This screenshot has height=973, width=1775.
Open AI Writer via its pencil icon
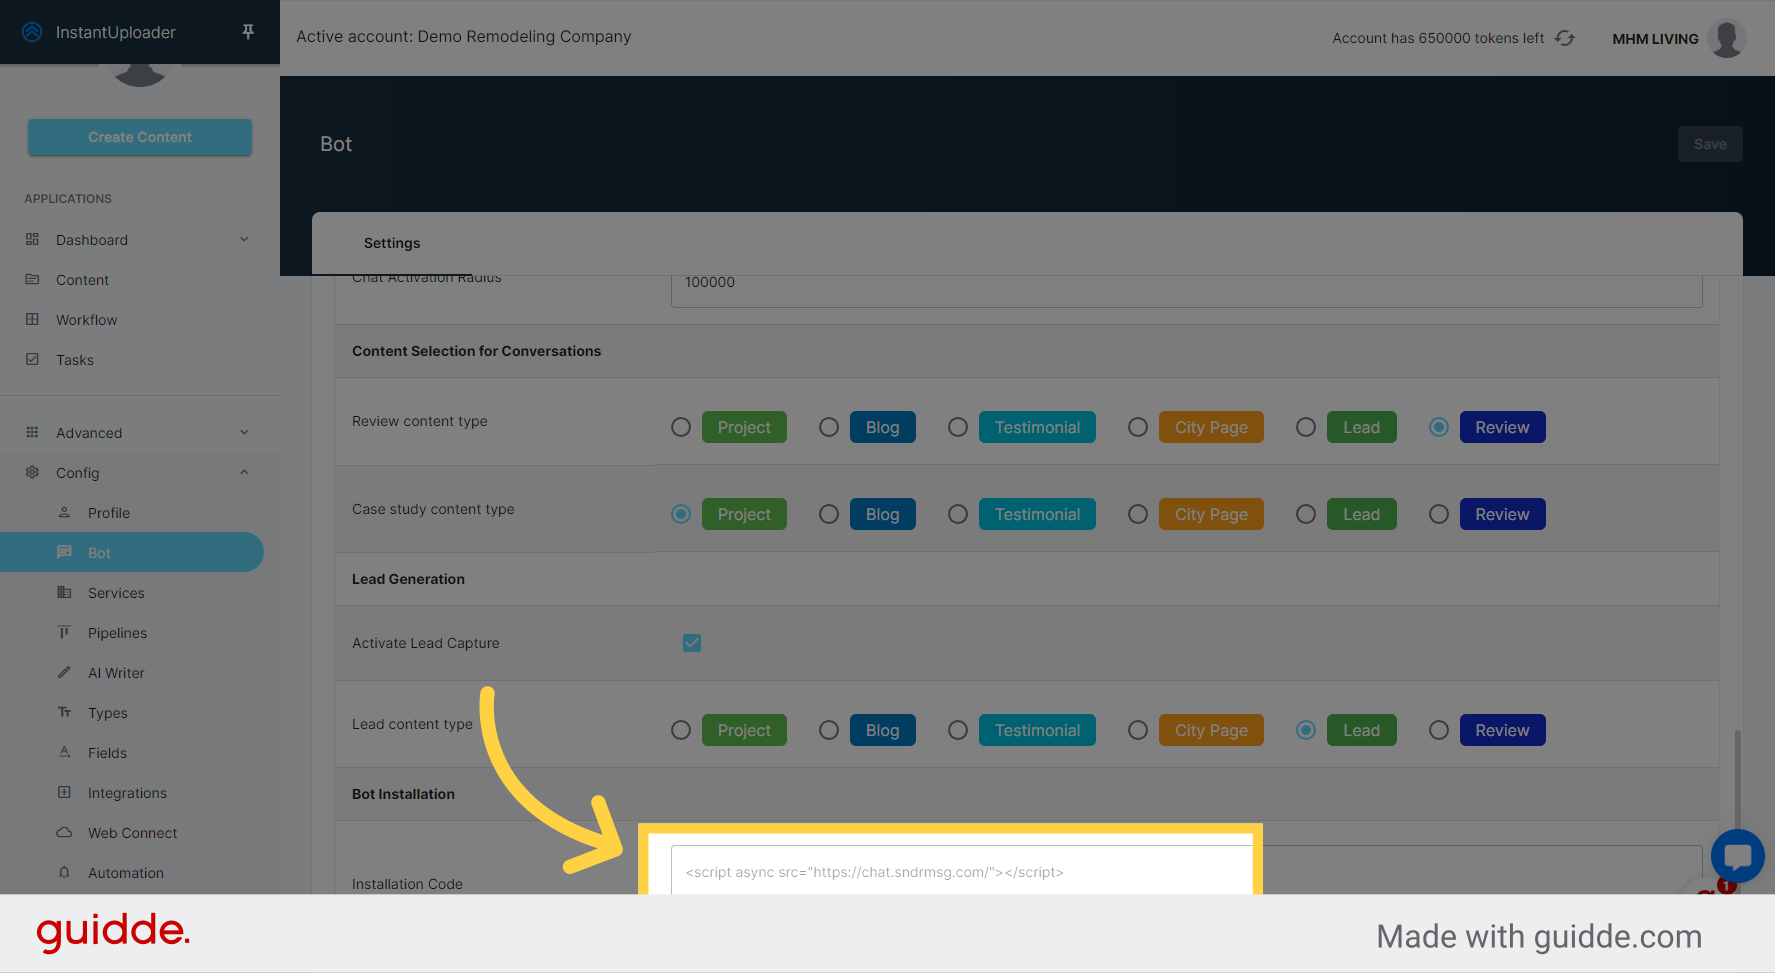coord(63,672)
